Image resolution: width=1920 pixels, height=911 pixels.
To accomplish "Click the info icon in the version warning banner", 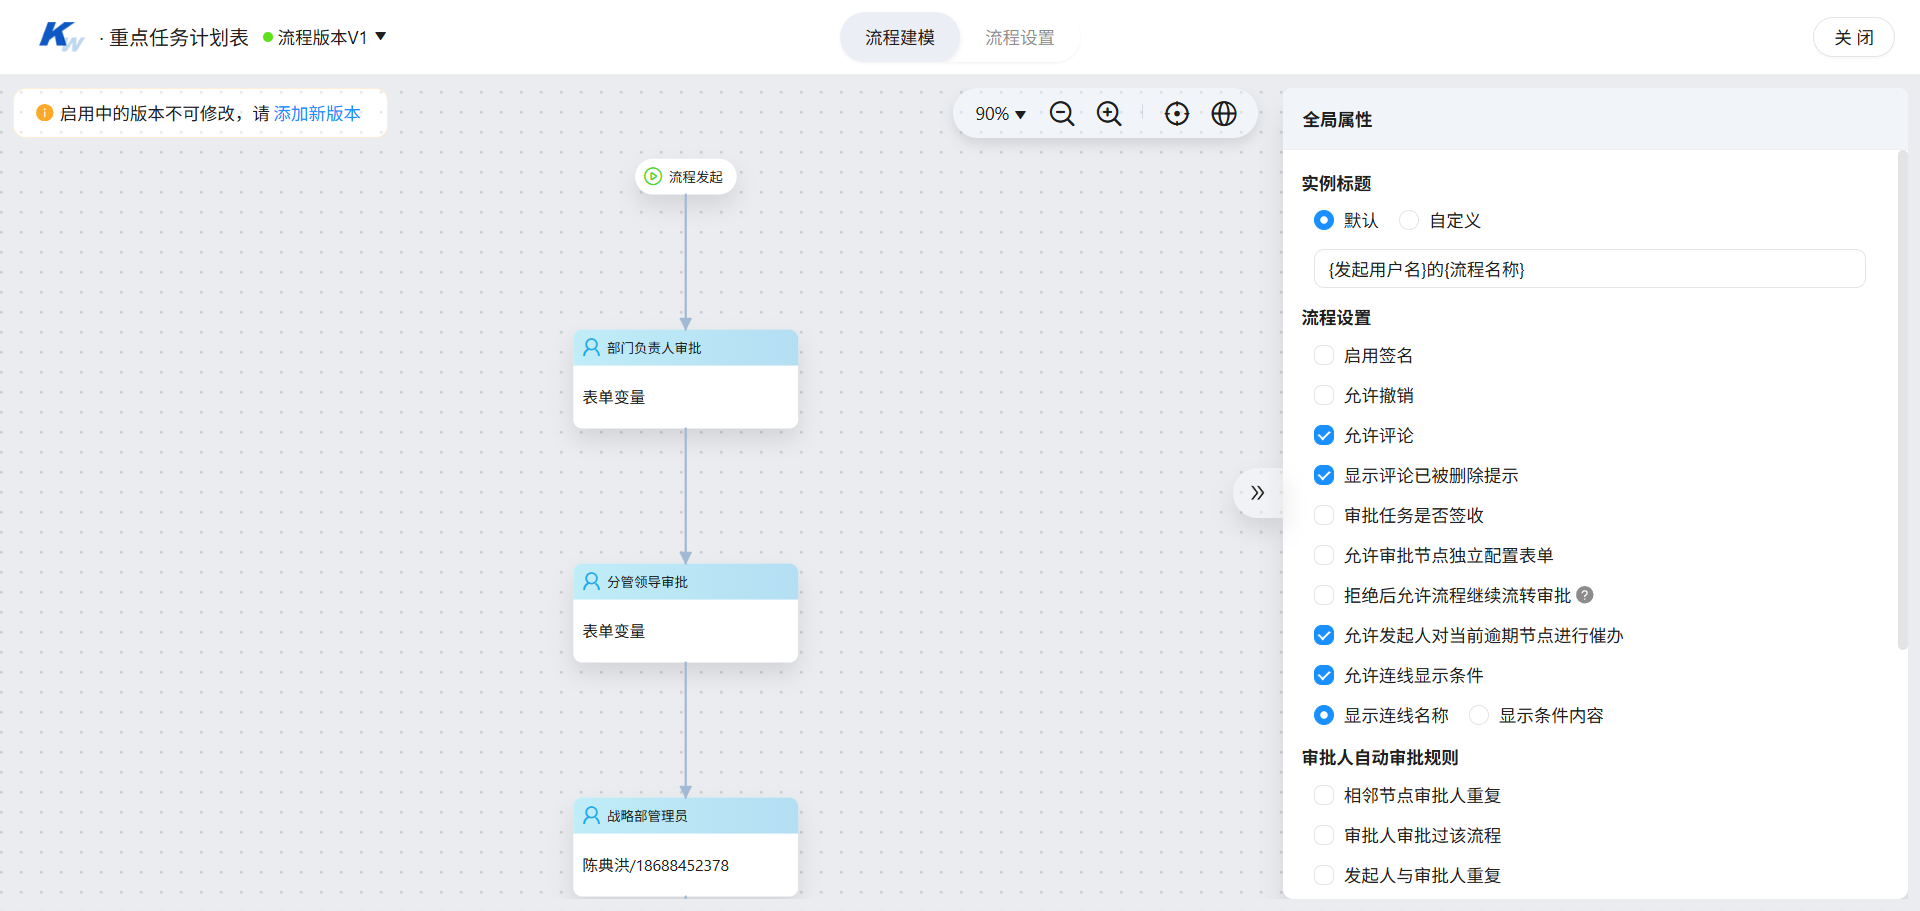I will point(44,113).
